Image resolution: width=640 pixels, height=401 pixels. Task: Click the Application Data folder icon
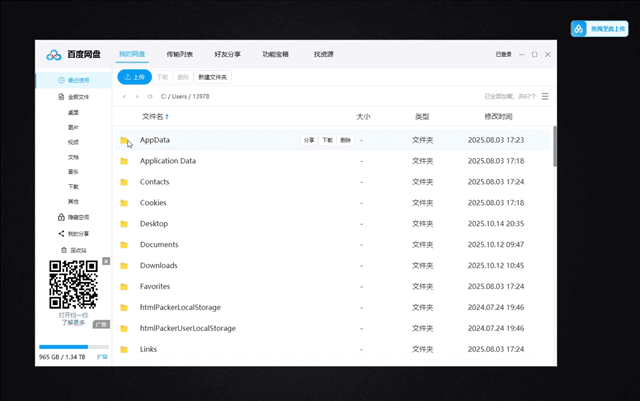pyautogui.click(x=124, y=161)
